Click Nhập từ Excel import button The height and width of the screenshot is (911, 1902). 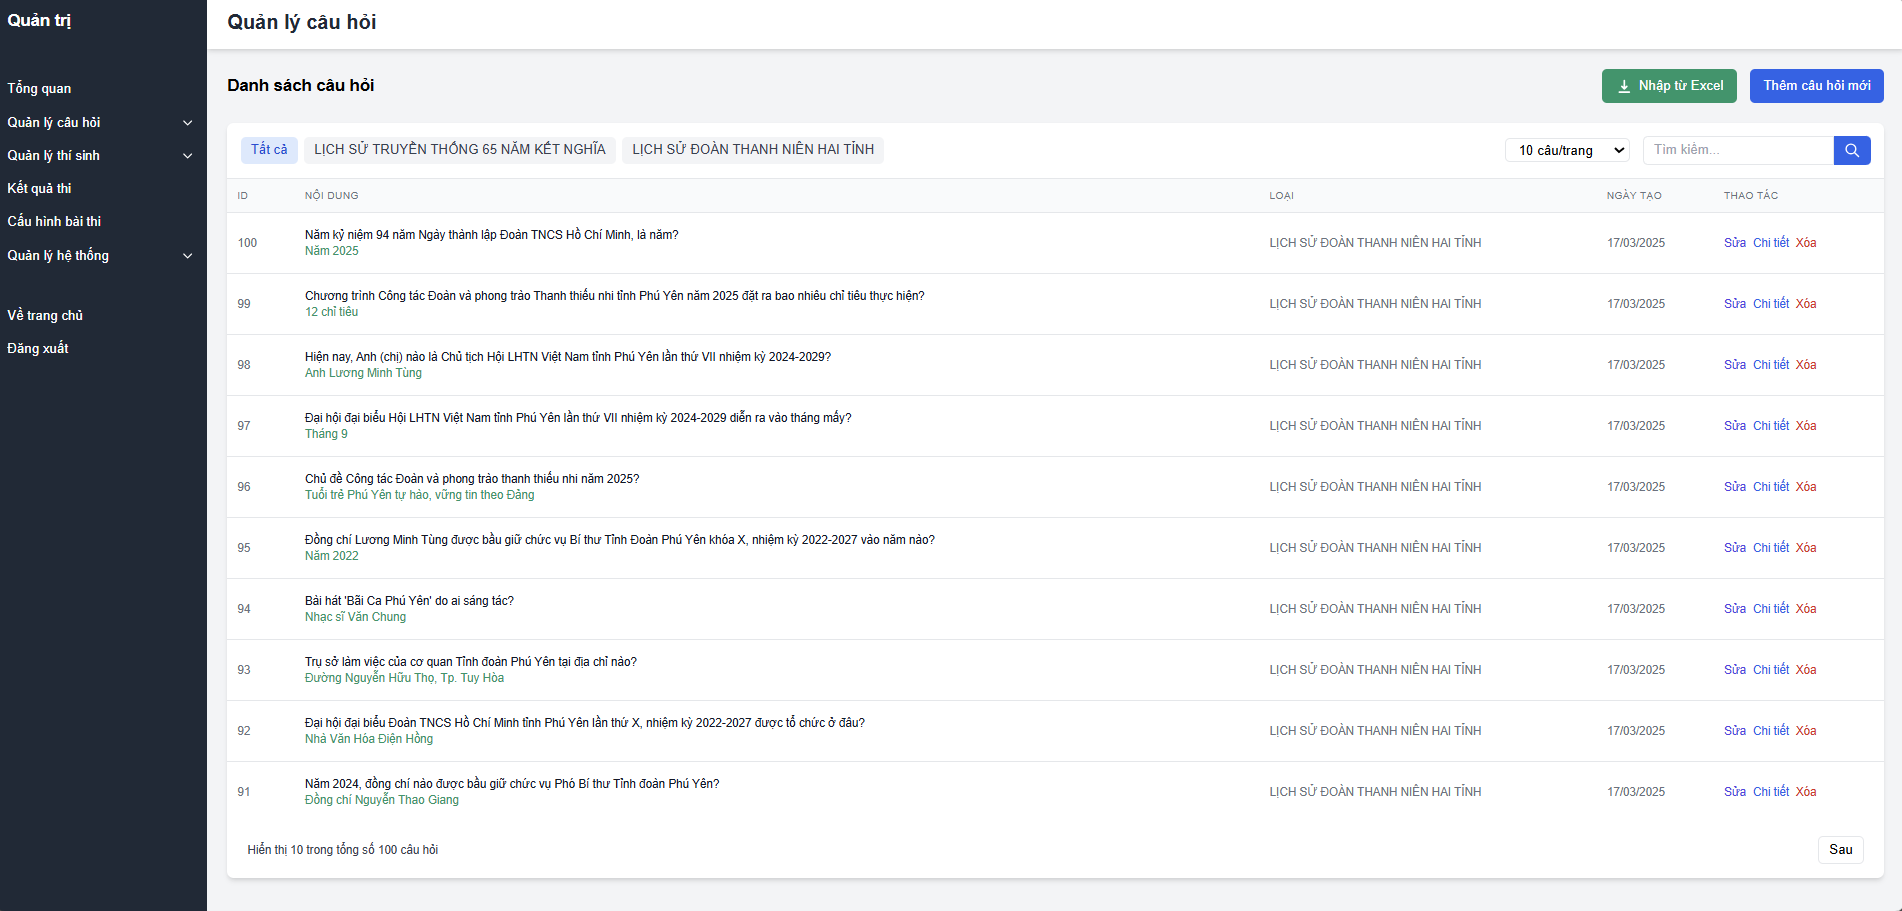pos(1668,86)
